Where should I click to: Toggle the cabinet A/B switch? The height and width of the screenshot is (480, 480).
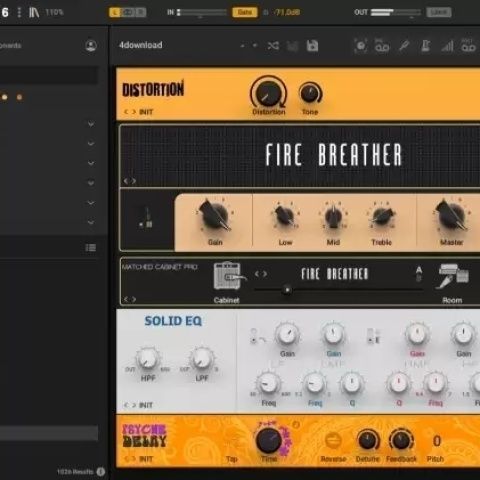(x=419, y=273)
